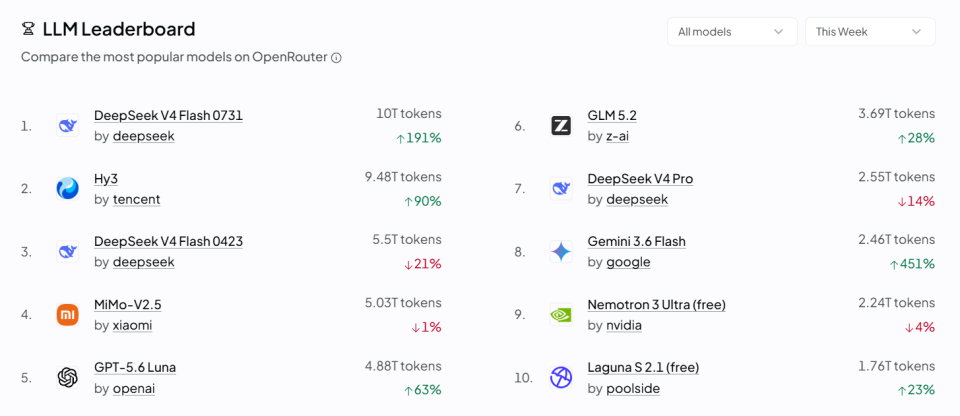The width and height of the screenshot is (960, 416).
Task: Visit the poolside provider link
Action: pyautogui.click(x=633, y=388)
